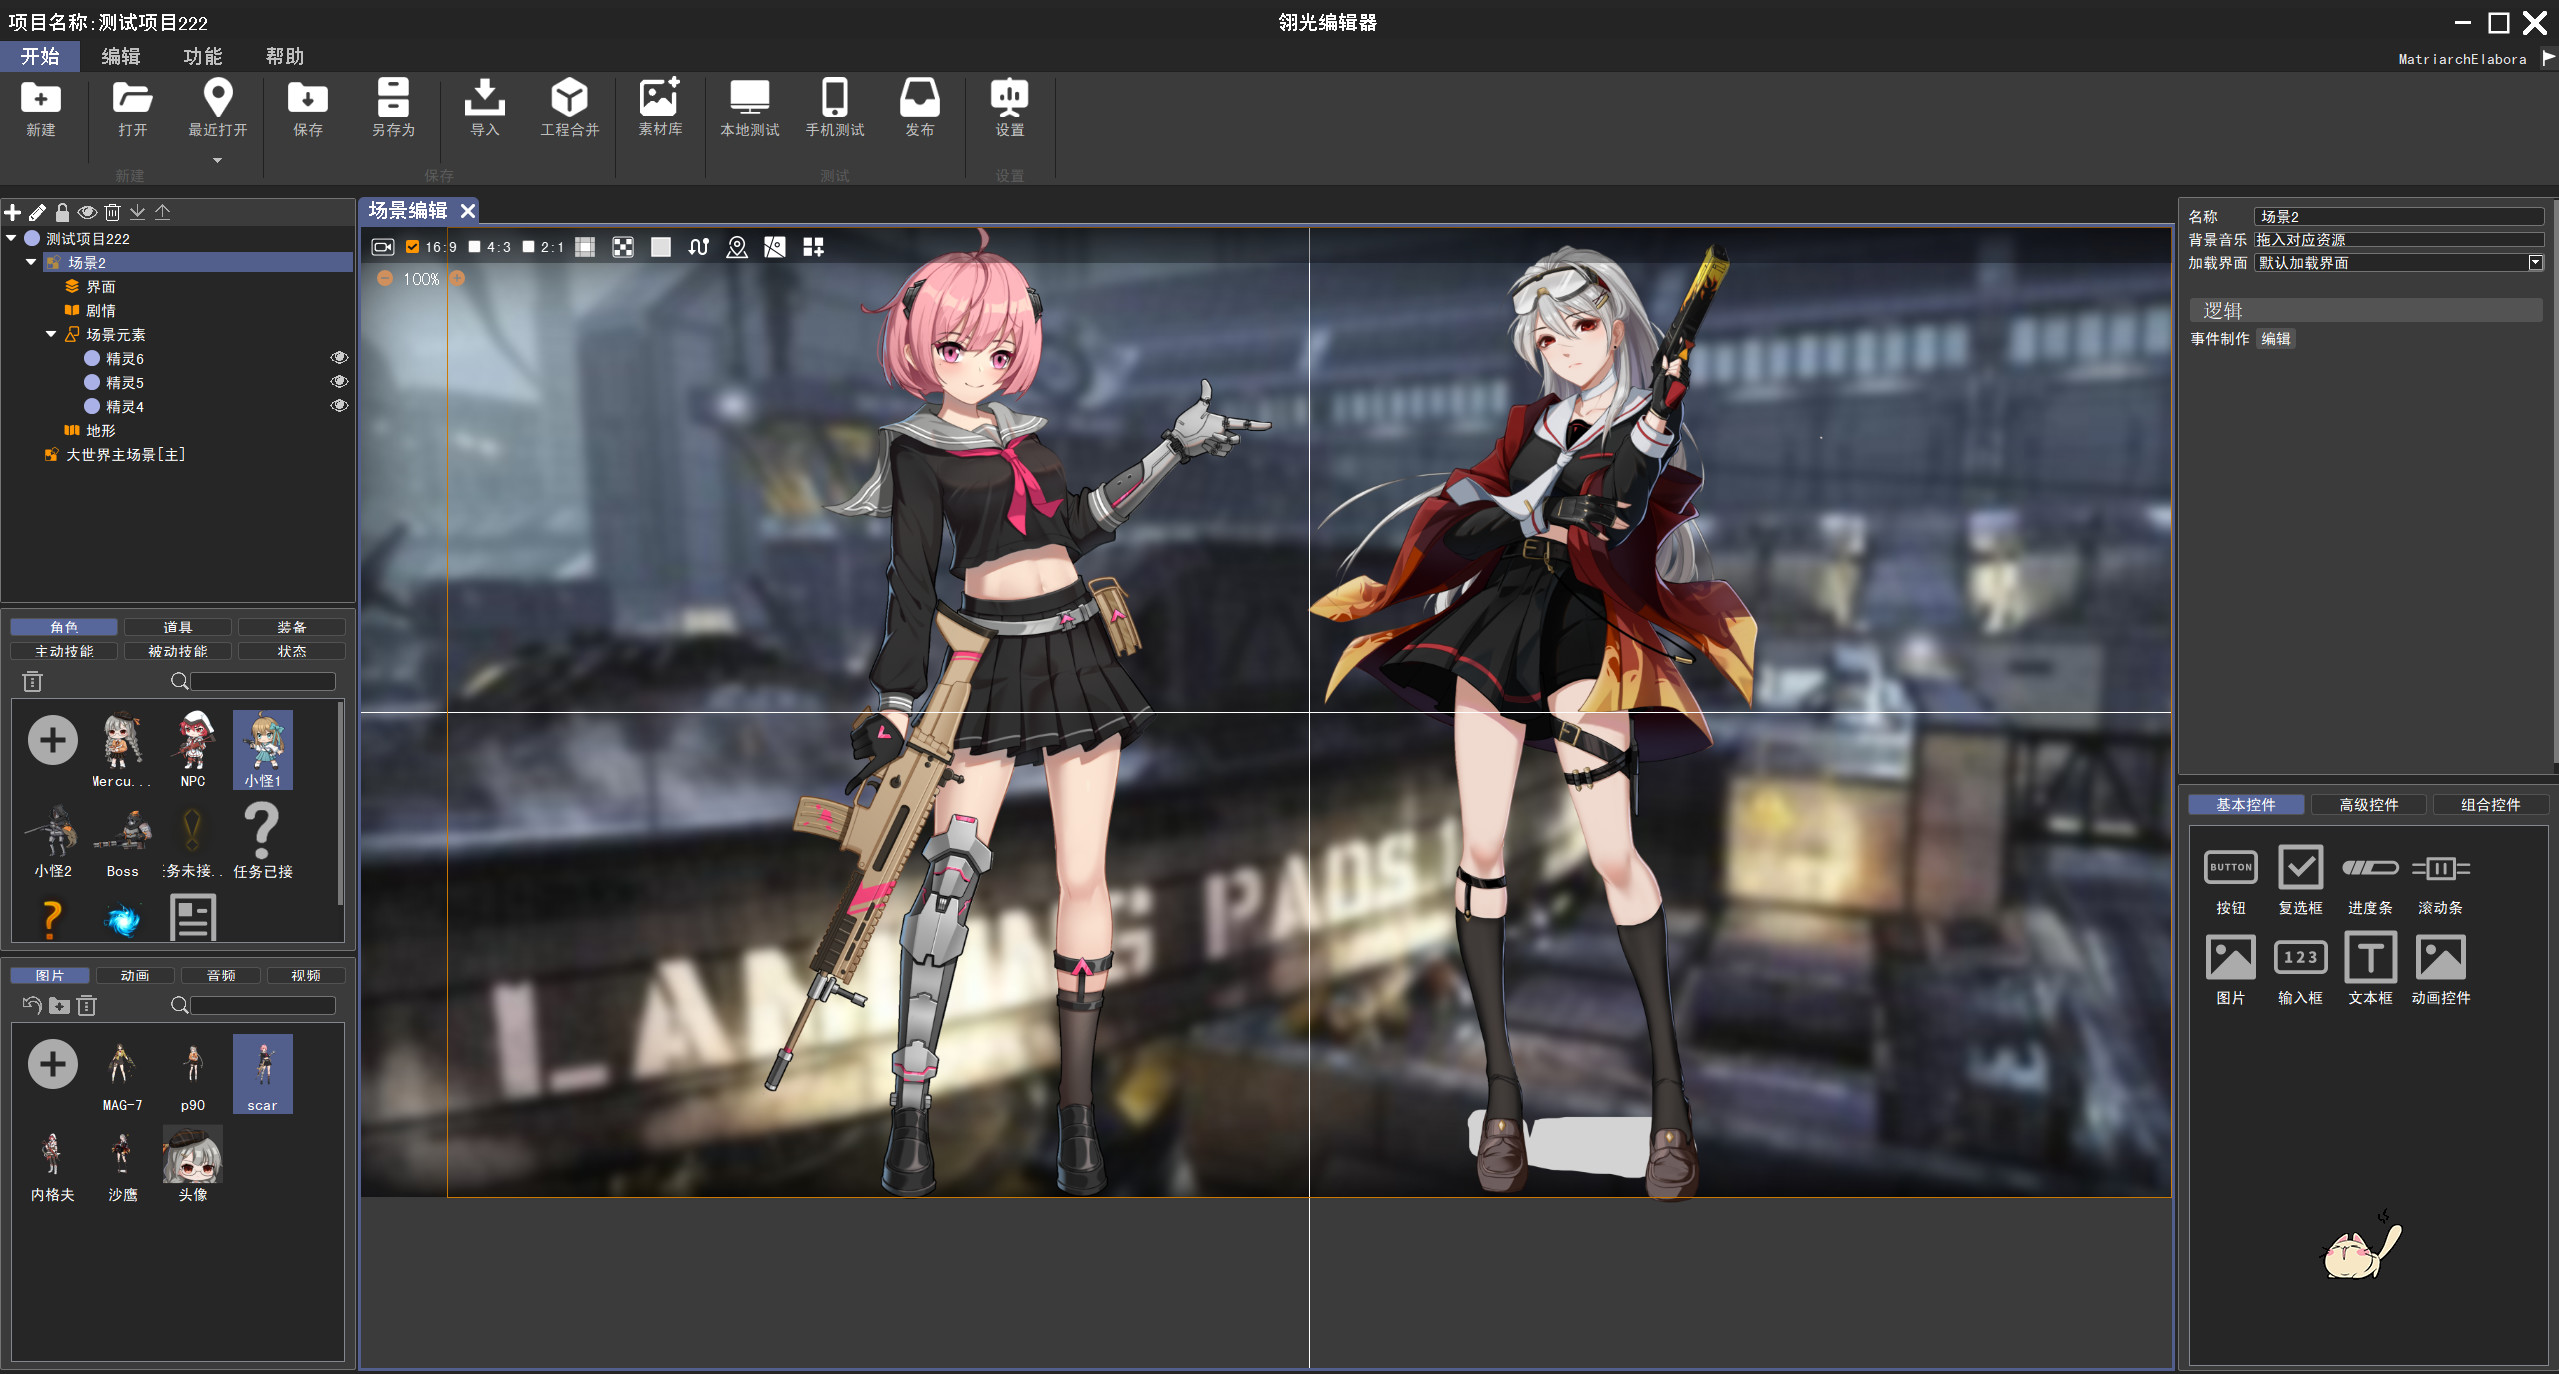Screen dimensions: 2559x1374
Task: Hide the 精灵5 sprite via its eye icon
Action: pyautogui.click(x=339, y=382)
